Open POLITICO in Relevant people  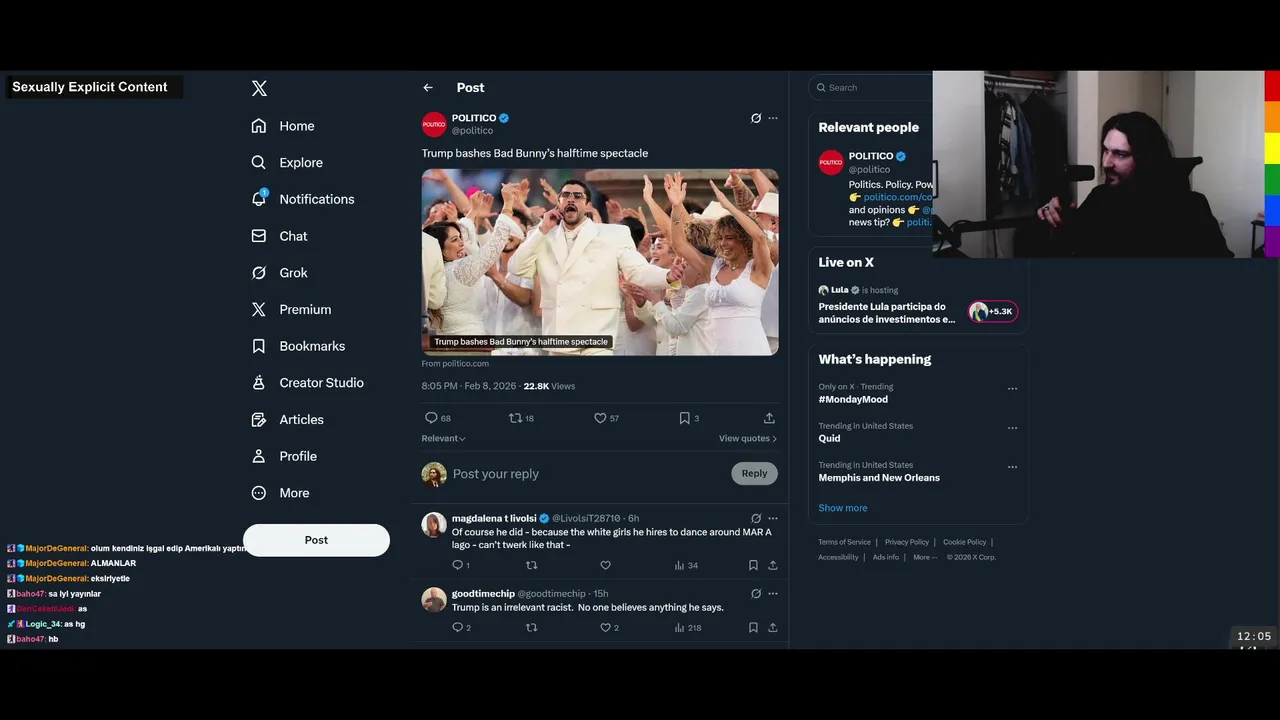pyautogui.click(x=870, y=156)
